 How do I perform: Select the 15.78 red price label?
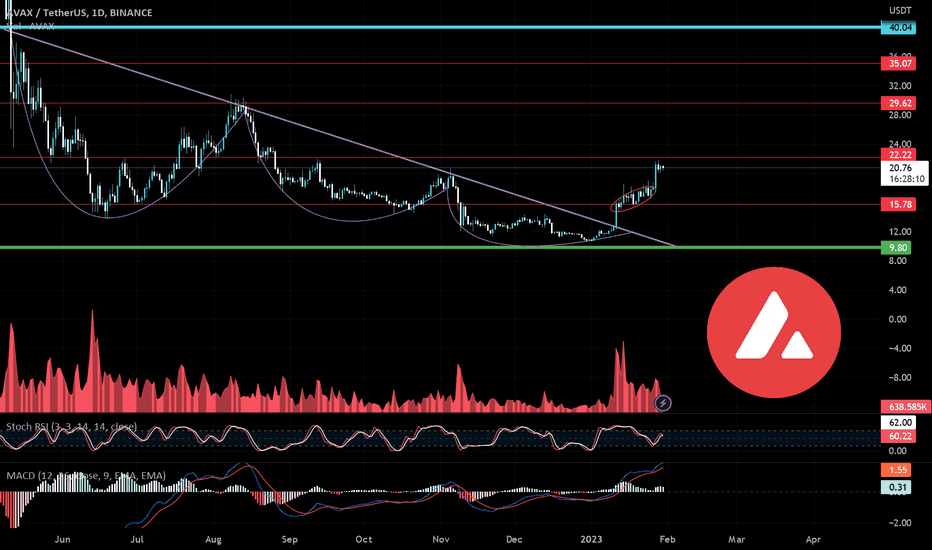(898, 205)
